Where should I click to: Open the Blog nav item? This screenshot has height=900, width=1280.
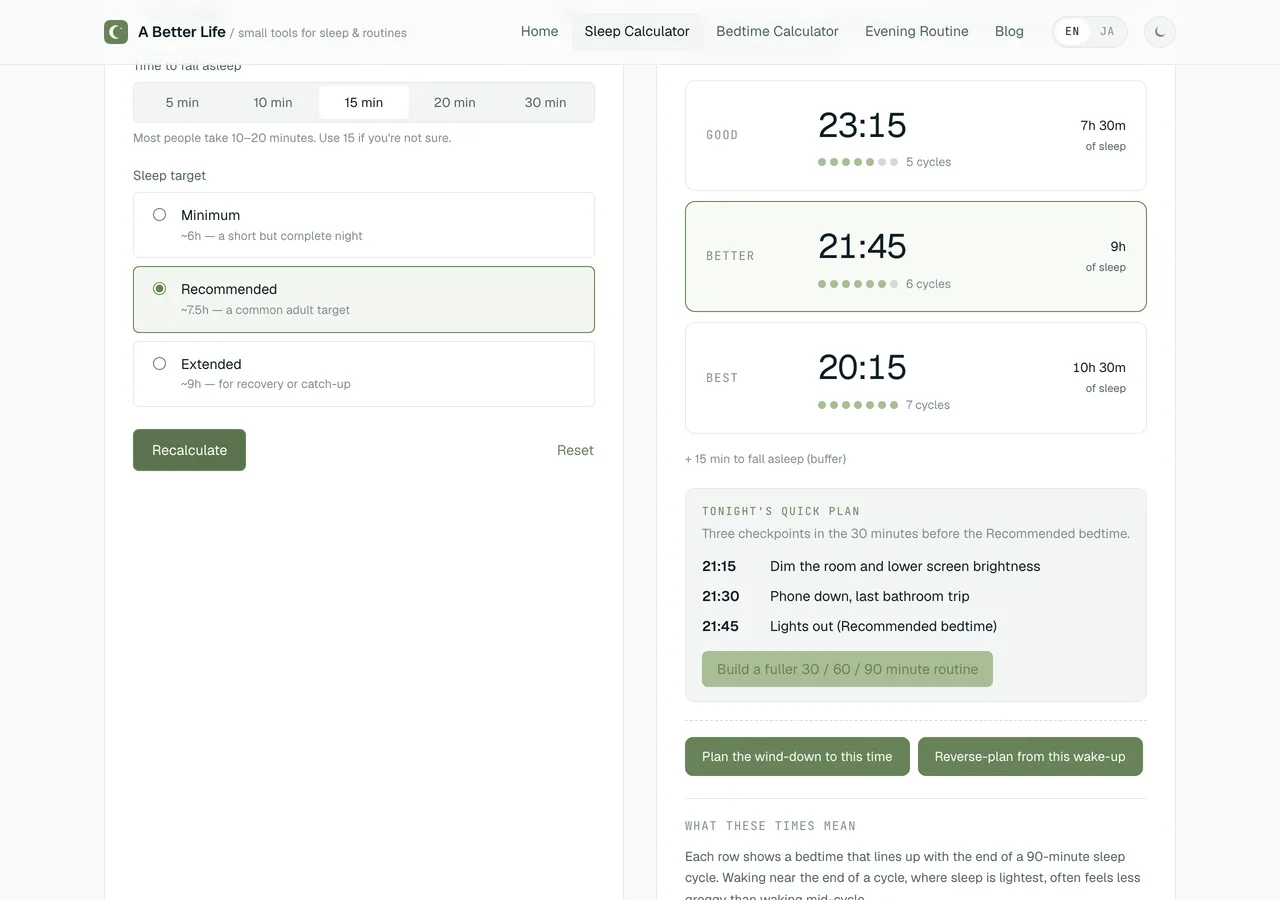(x=1009, y=31)
